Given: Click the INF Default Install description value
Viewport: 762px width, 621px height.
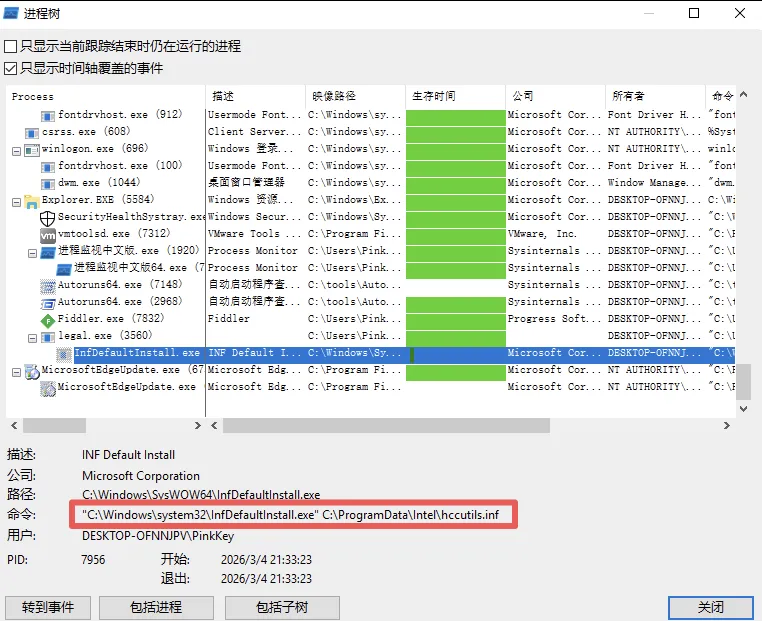Looking at the screenshot, I should [128, 455].
